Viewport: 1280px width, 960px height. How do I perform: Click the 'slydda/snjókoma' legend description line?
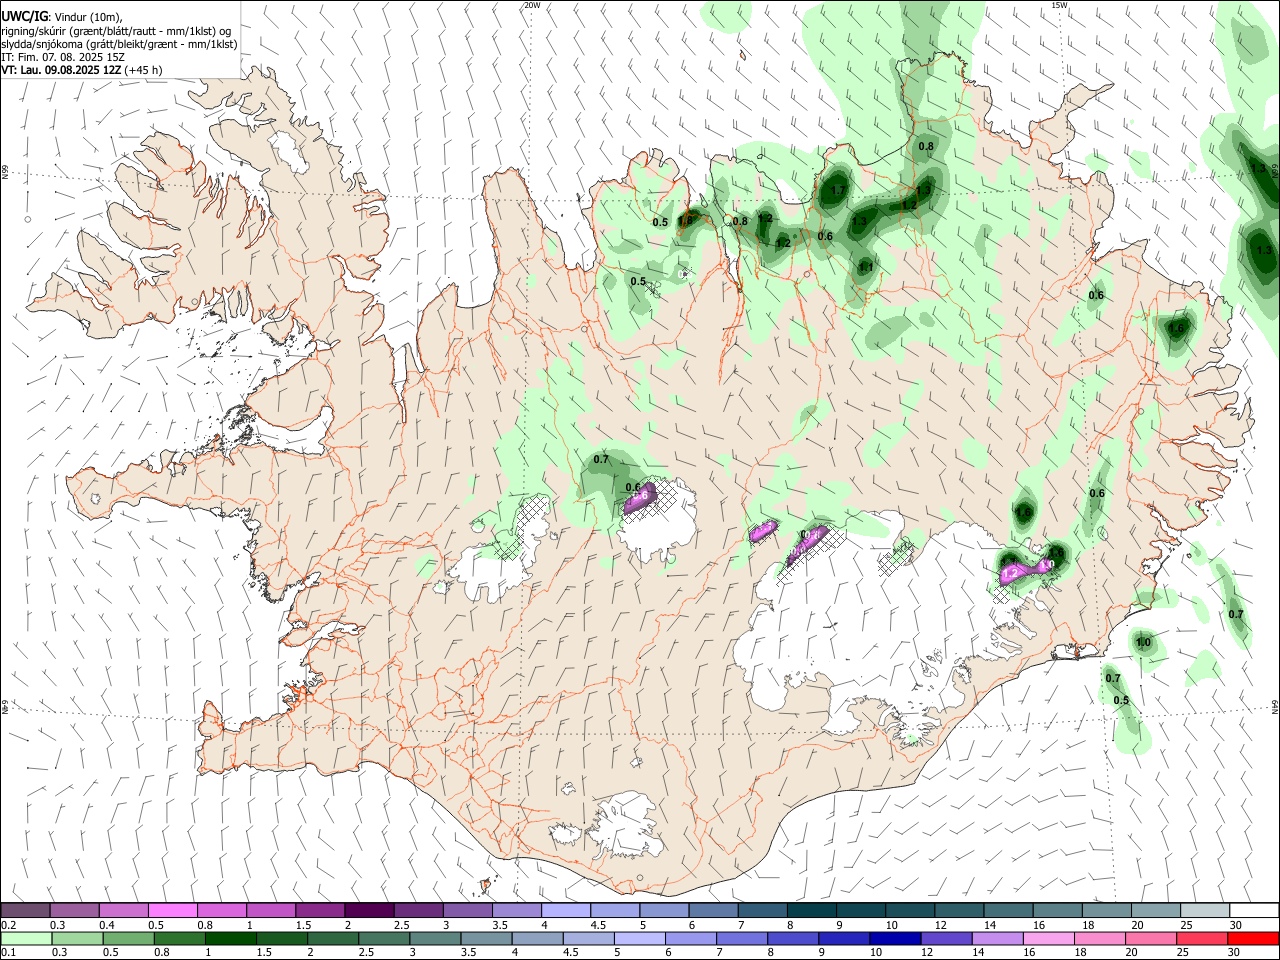coord(119,44)
